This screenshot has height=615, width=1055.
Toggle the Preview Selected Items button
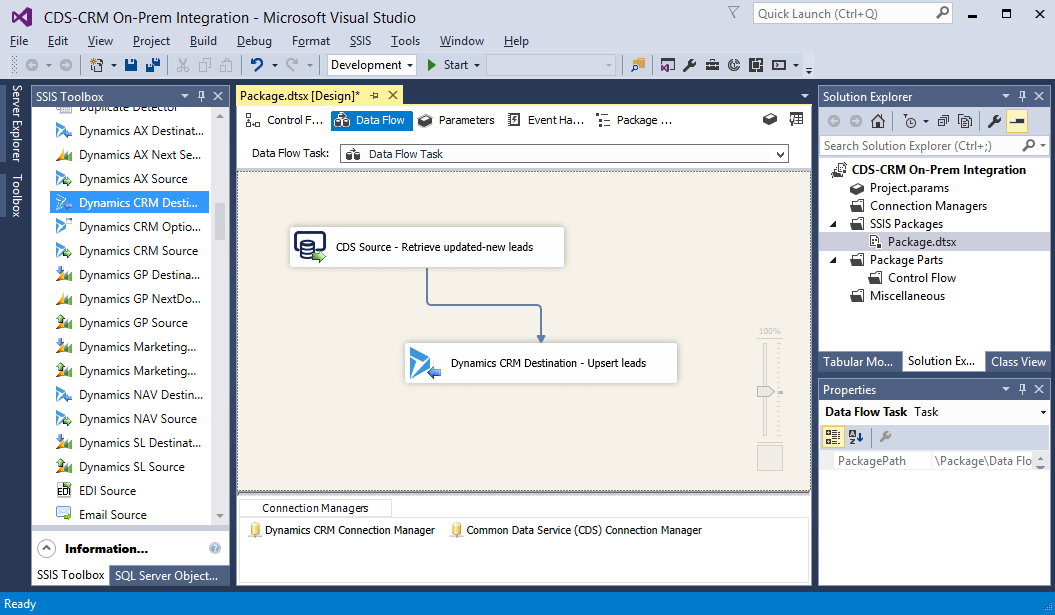[1017, 121]
